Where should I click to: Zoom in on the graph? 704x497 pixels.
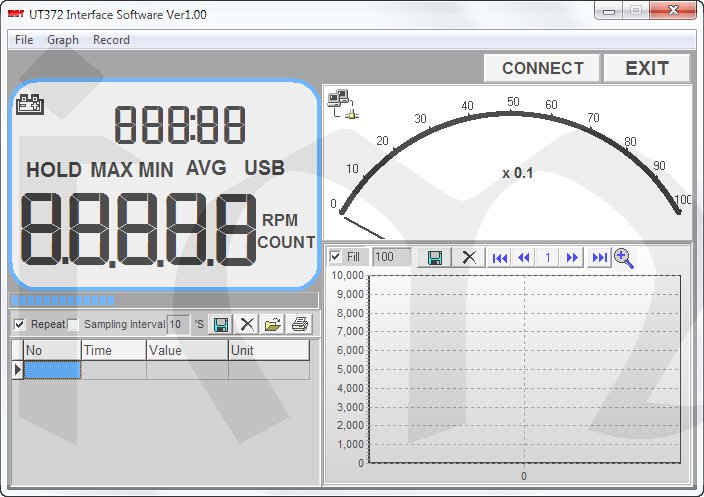[x=624, y=258]
